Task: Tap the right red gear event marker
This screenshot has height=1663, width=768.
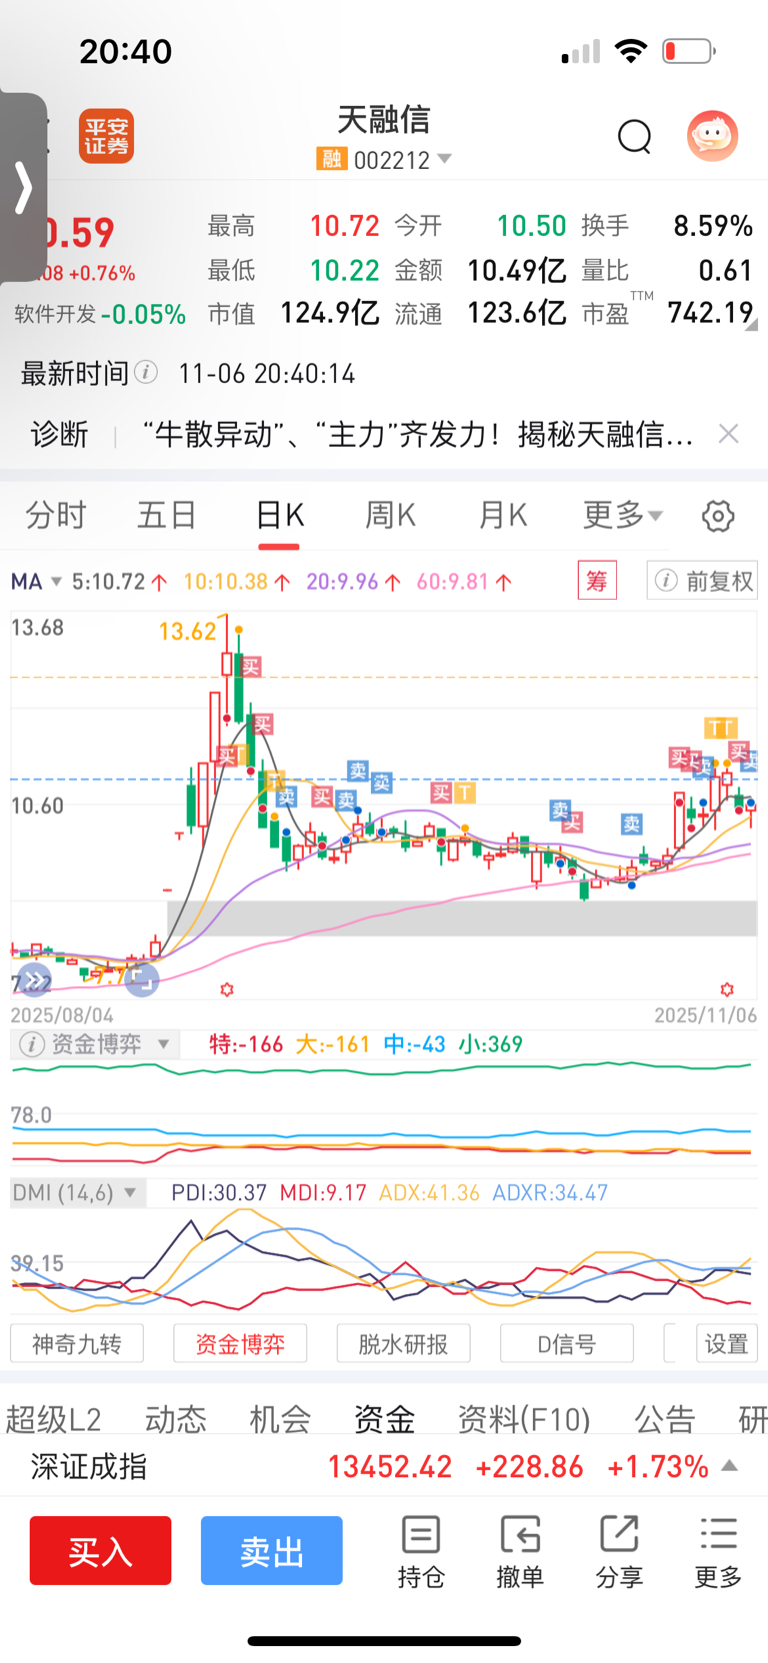Action: click(727, 989)
